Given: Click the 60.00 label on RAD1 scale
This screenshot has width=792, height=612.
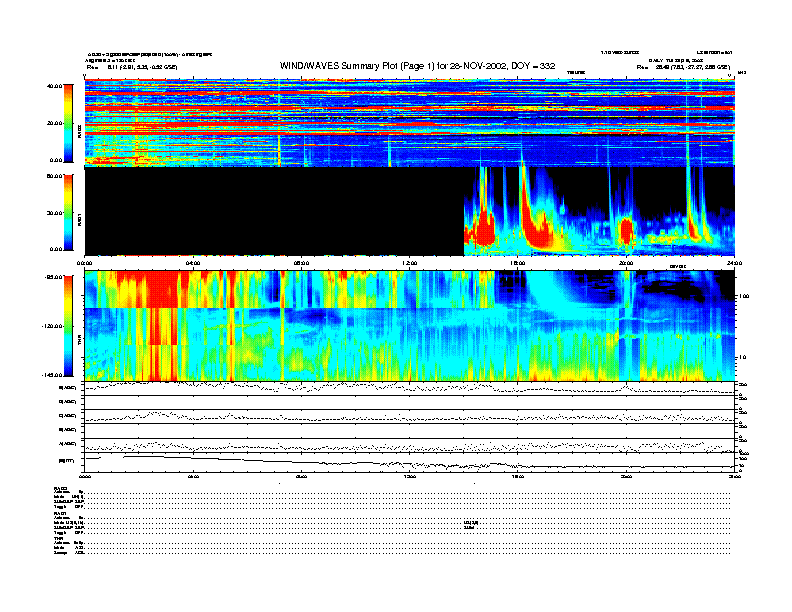Looking at the screenshot, I should click(x=55, y=176).
